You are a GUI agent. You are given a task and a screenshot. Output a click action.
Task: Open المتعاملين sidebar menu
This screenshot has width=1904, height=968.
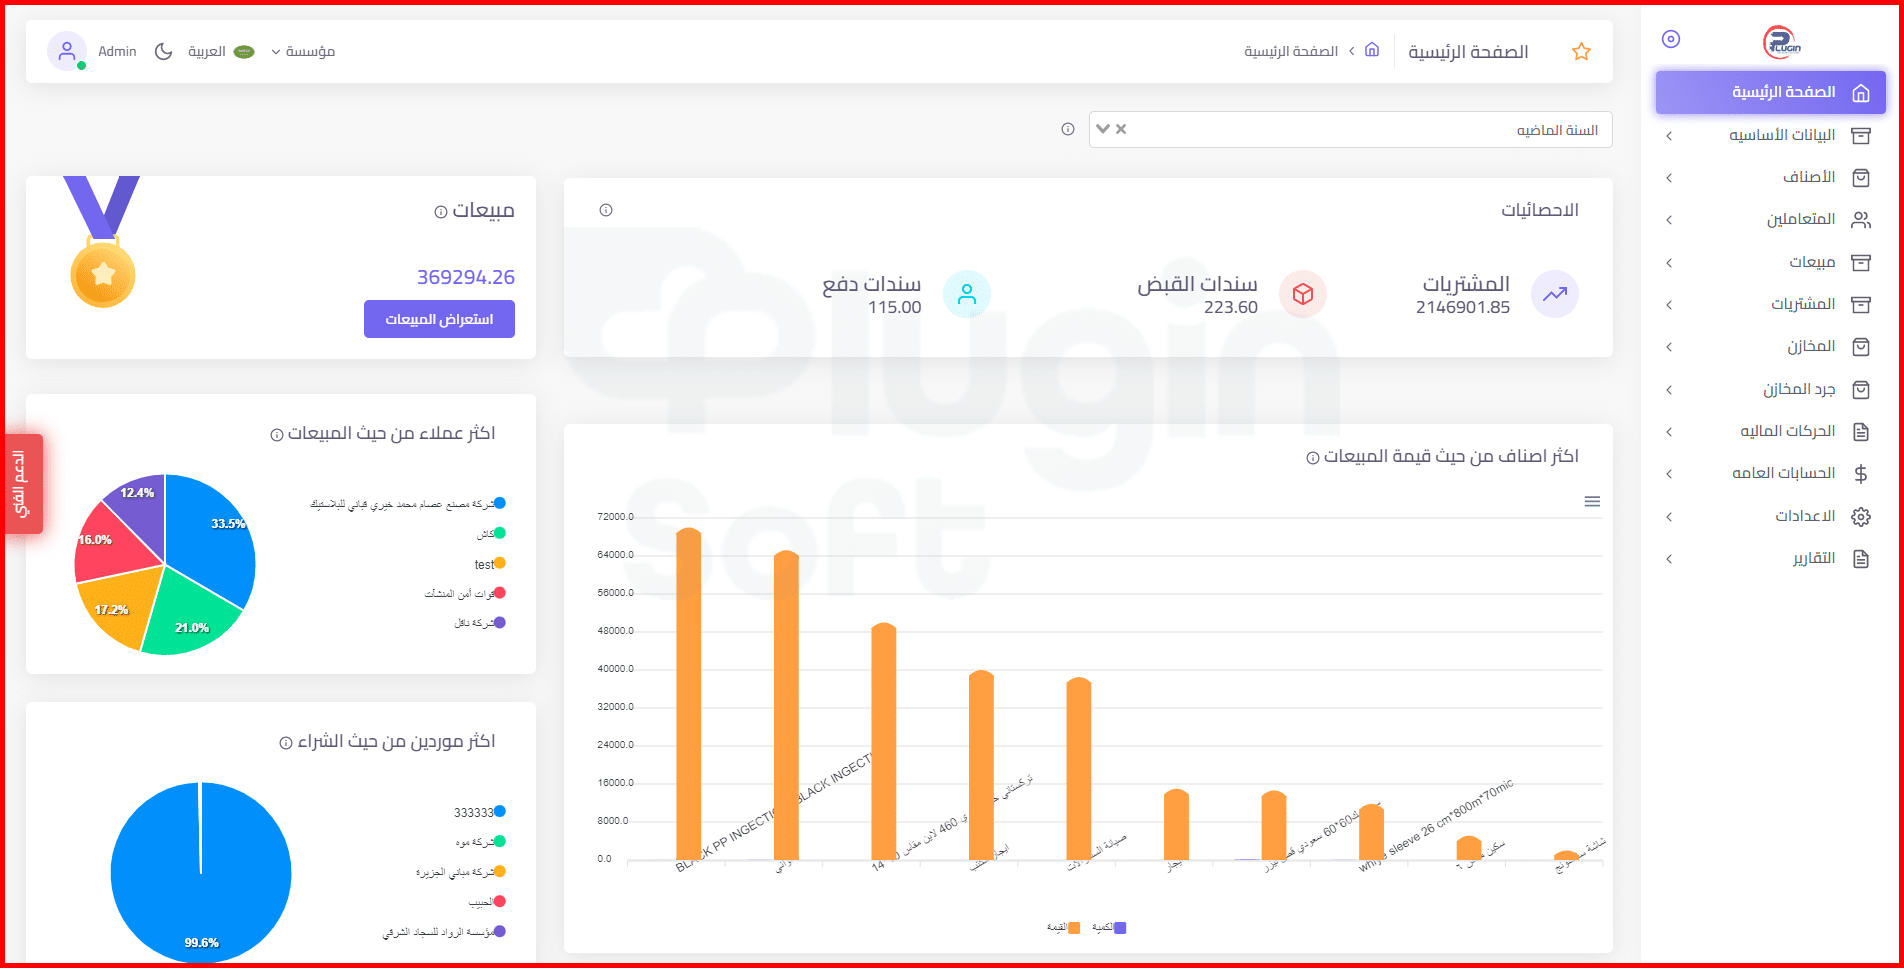(x=1771, y=219)
